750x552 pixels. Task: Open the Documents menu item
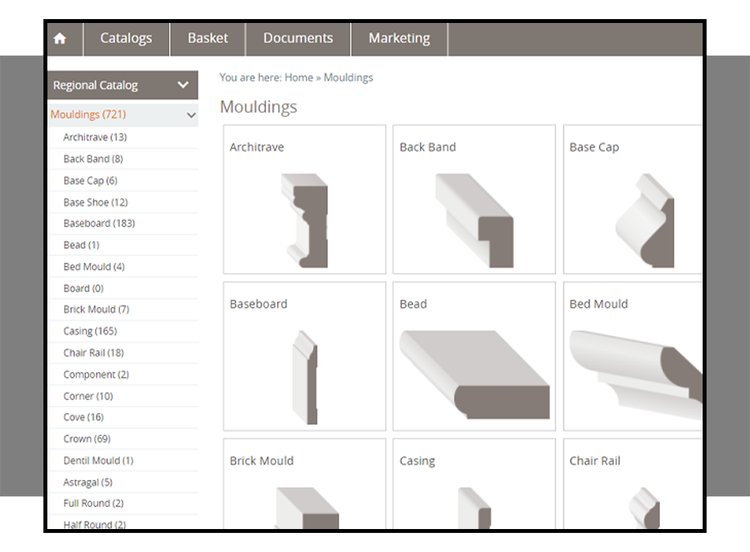pos(298,39)
